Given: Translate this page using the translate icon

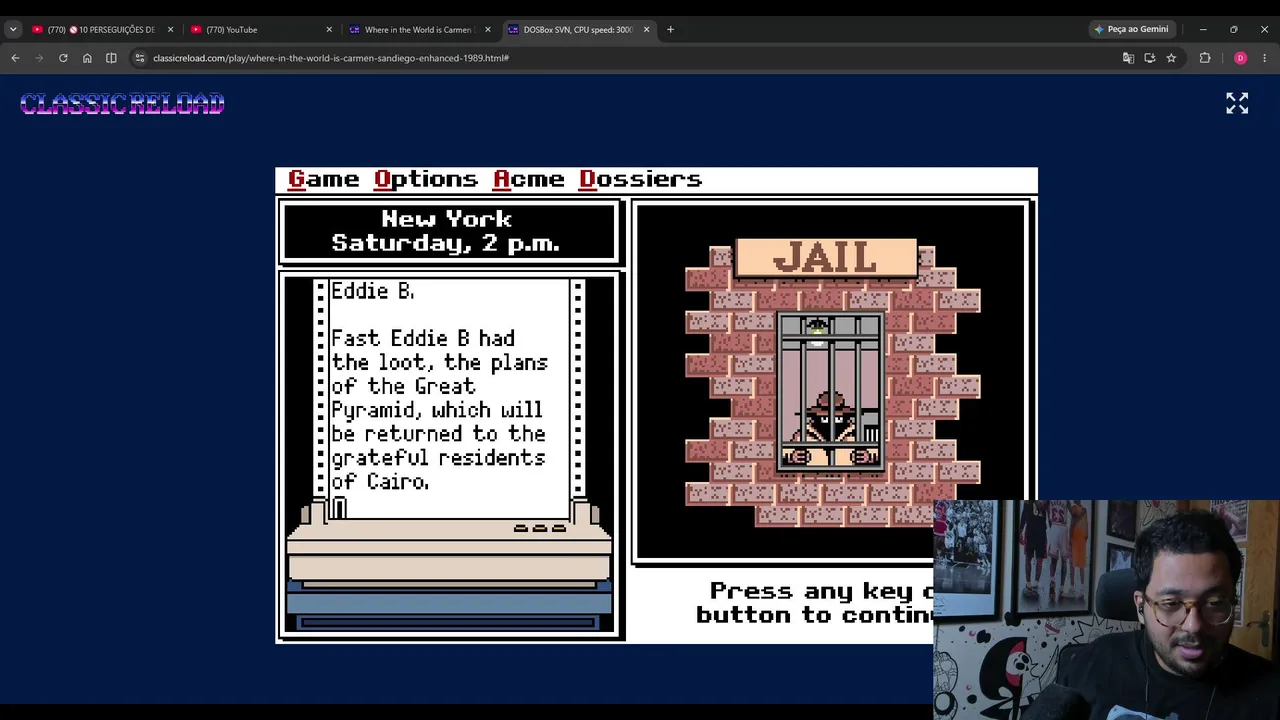Looking at the screenshot, I should point(1128,58).
